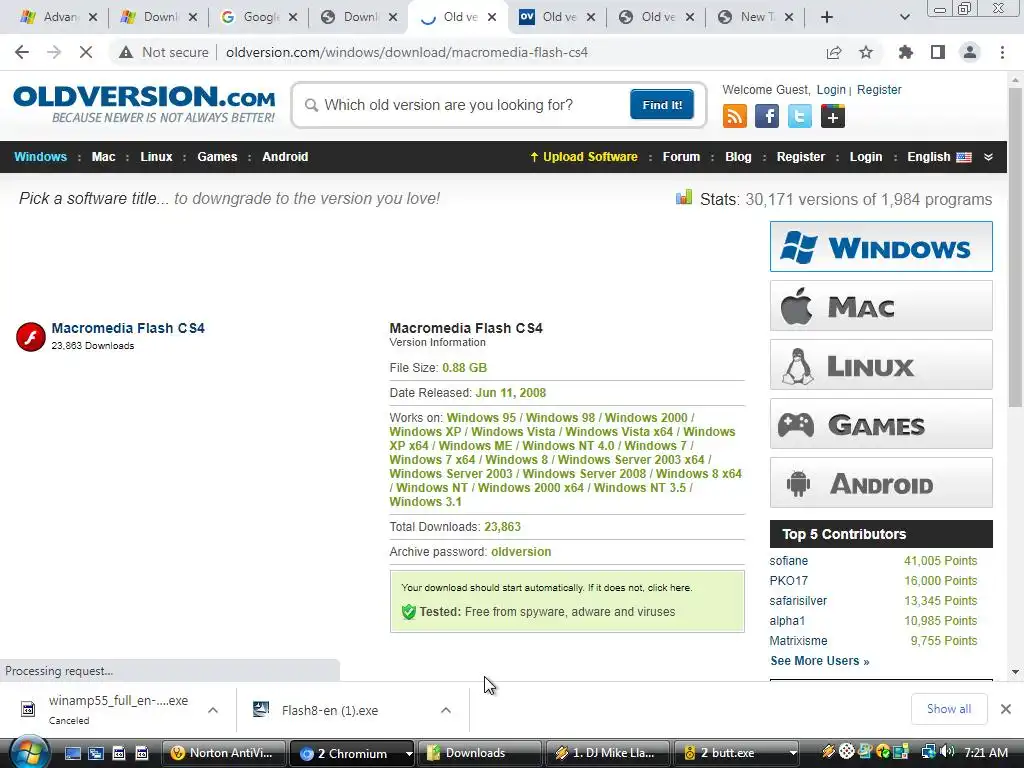The height and width of the screenshot is (768, 1024).
Task: Open the Extensions puzzle icon
Action: [906, 52]
